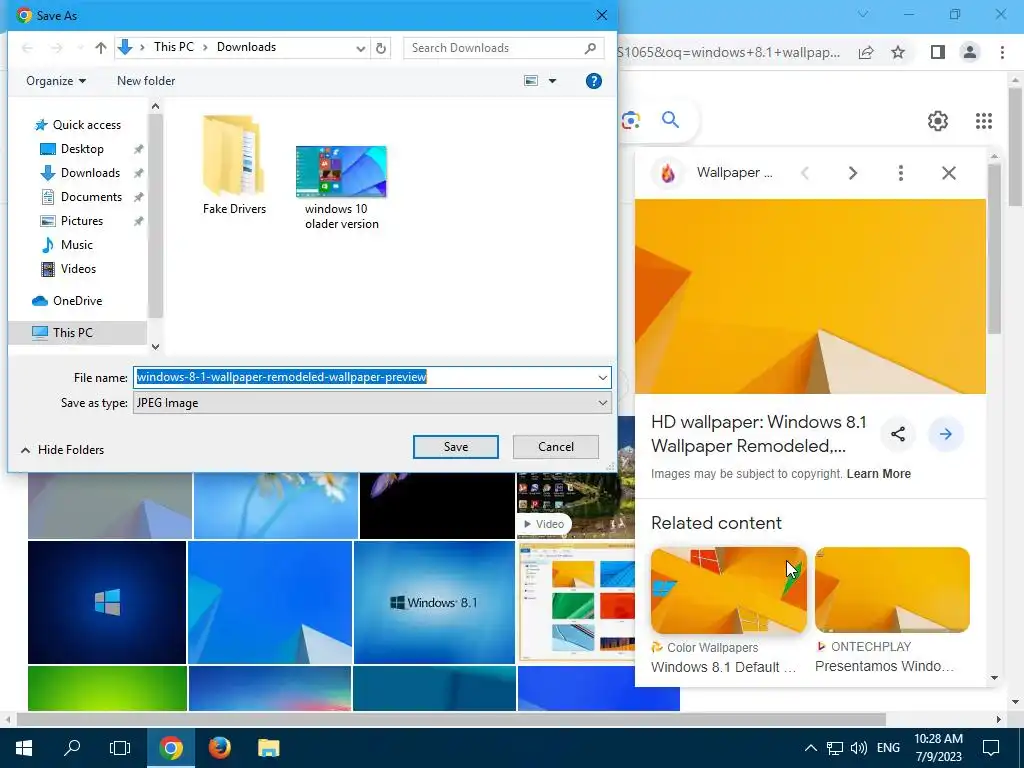1024x768 pixels.
Task: Expand File name history dropdown
Action: coord(602,377)
